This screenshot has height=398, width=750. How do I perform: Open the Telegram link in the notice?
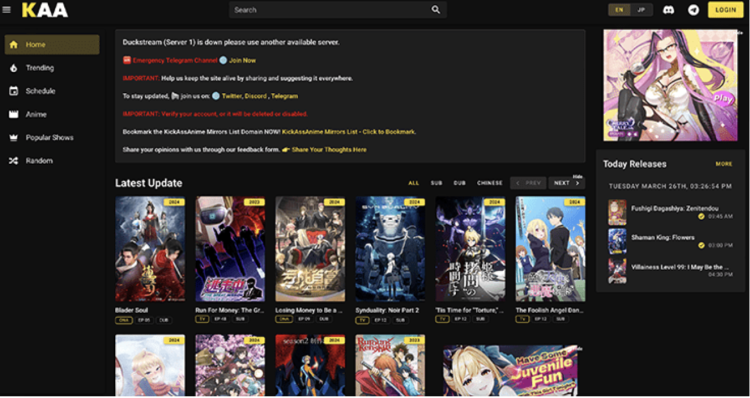point(284,96)
